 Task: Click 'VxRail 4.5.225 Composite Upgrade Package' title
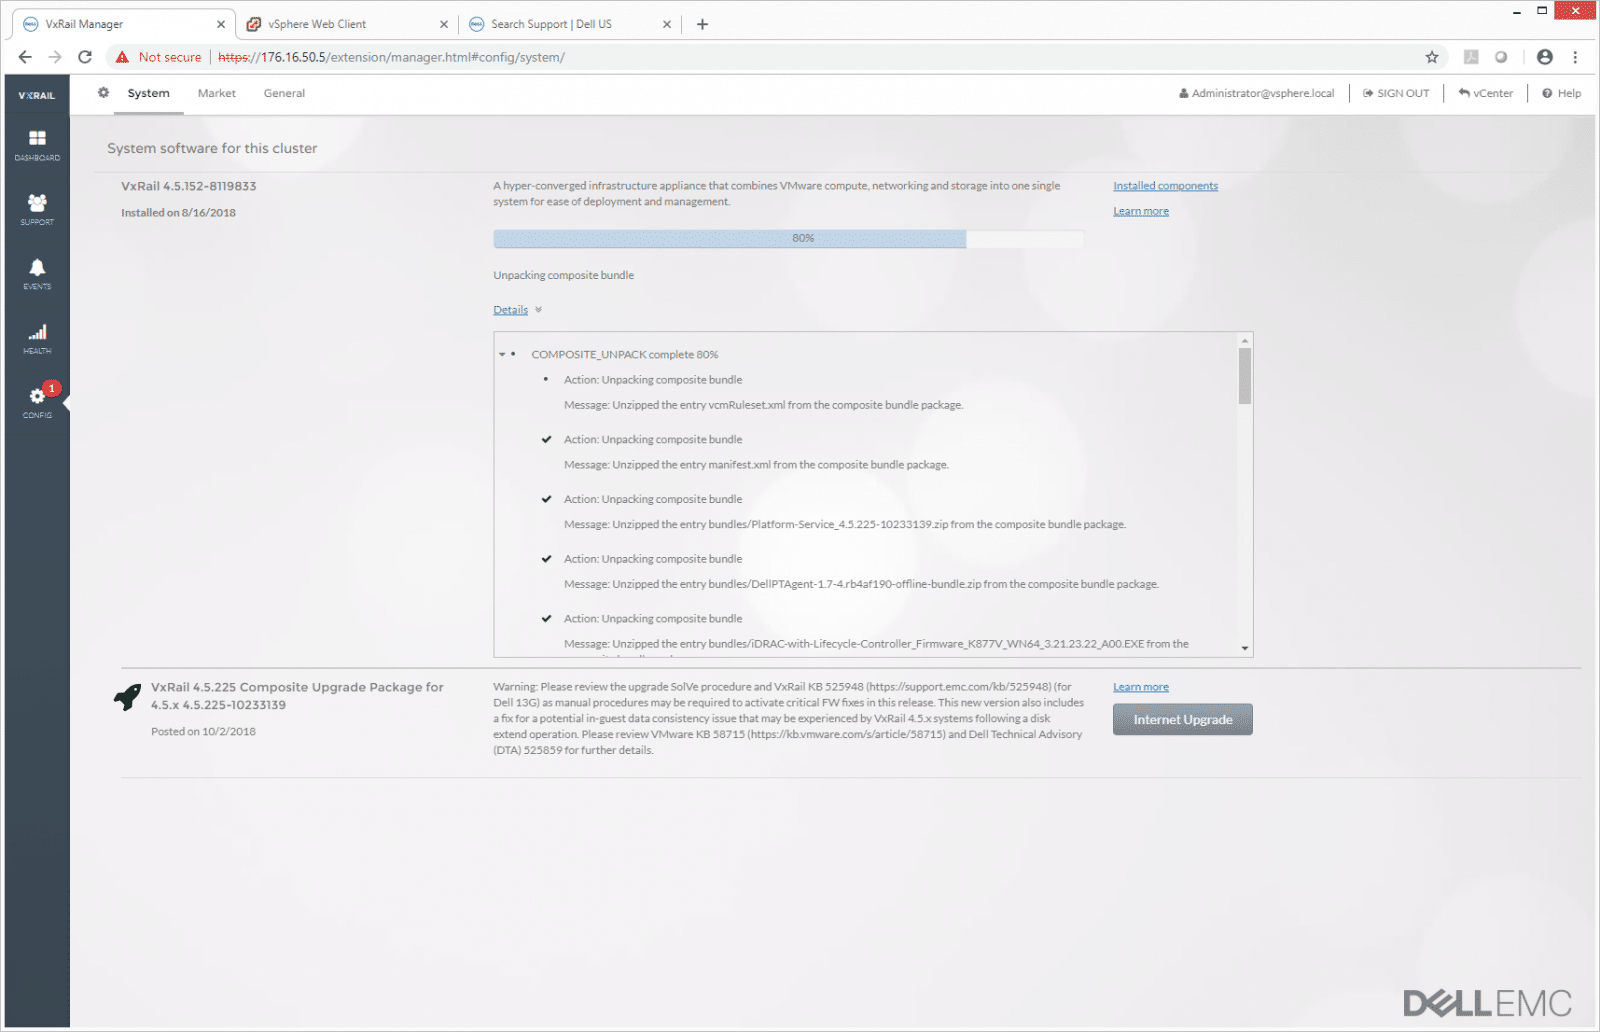coord(297,696)
